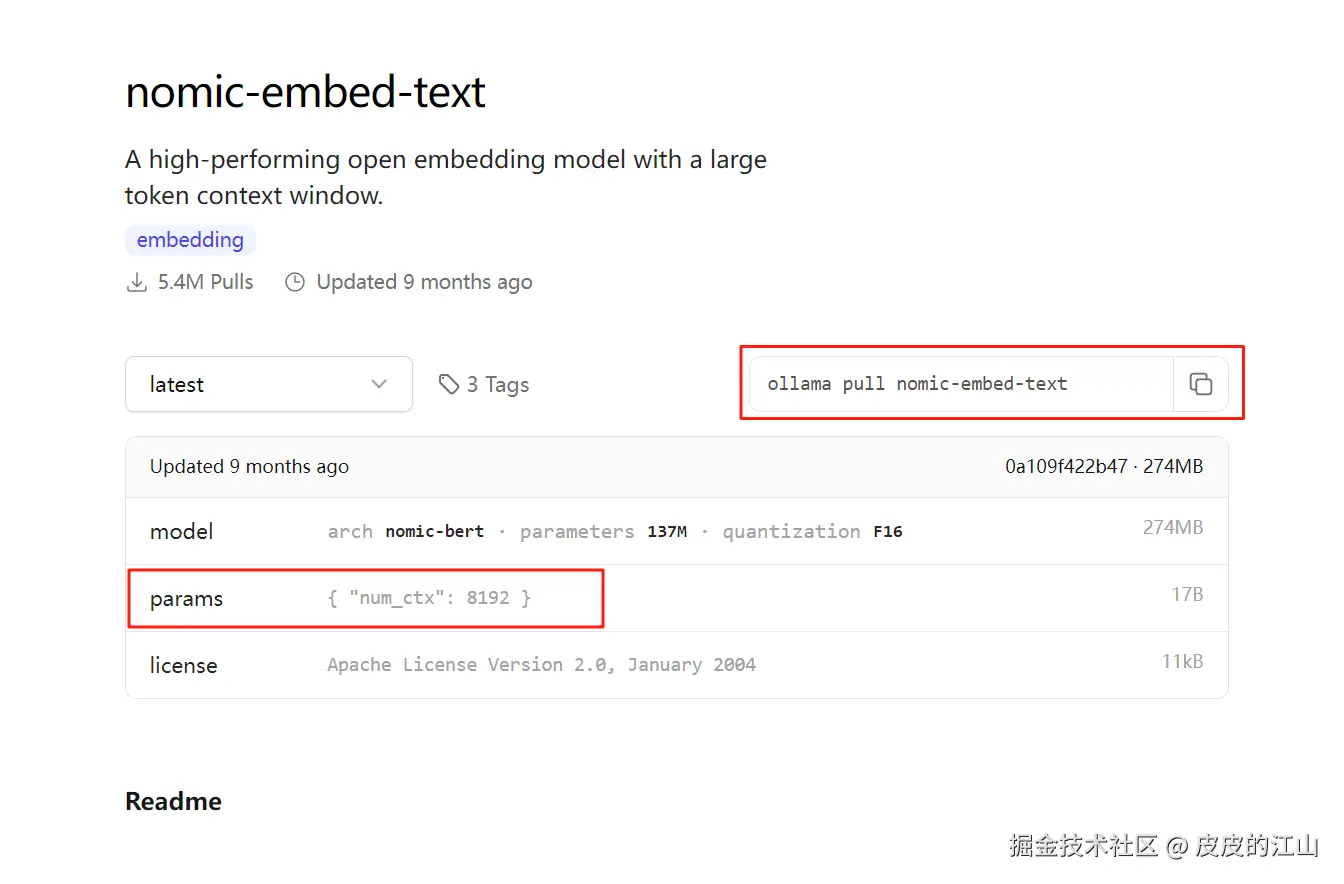Viewport: 1344px width, 884px height.
Task: Click the clock icon beside the page update time
Action: pyautogui.click(x=295, y=283)
